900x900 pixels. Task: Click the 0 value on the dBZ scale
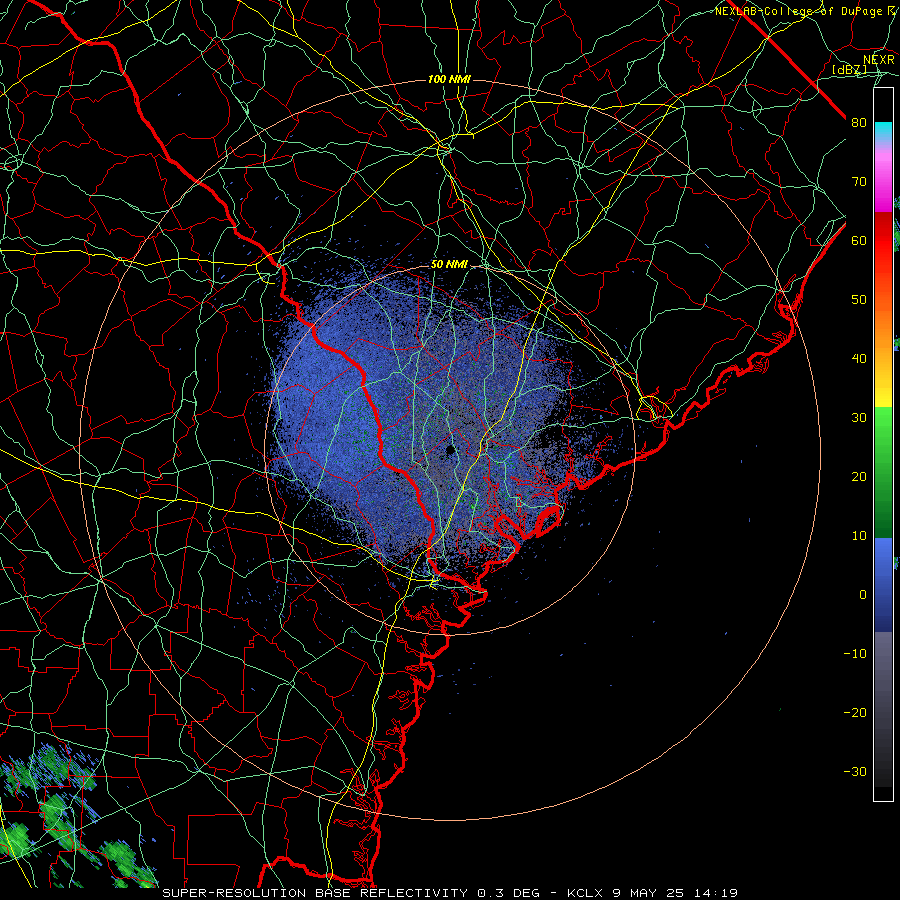(x=863, y=595)
